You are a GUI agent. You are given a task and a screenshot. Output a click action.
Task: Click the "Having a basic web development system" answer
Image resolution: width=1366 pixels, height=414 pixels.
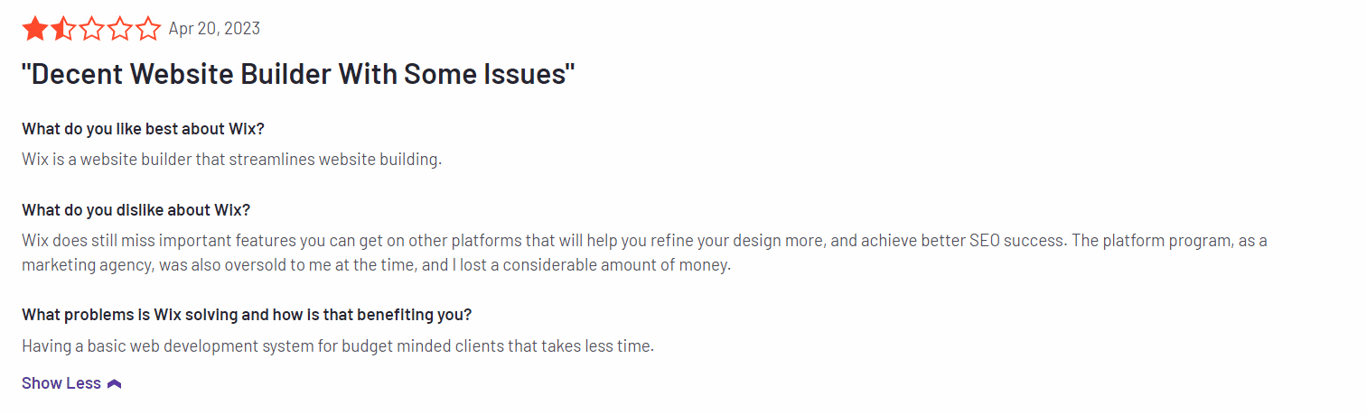pyautogui.click(x=338, y=346)
